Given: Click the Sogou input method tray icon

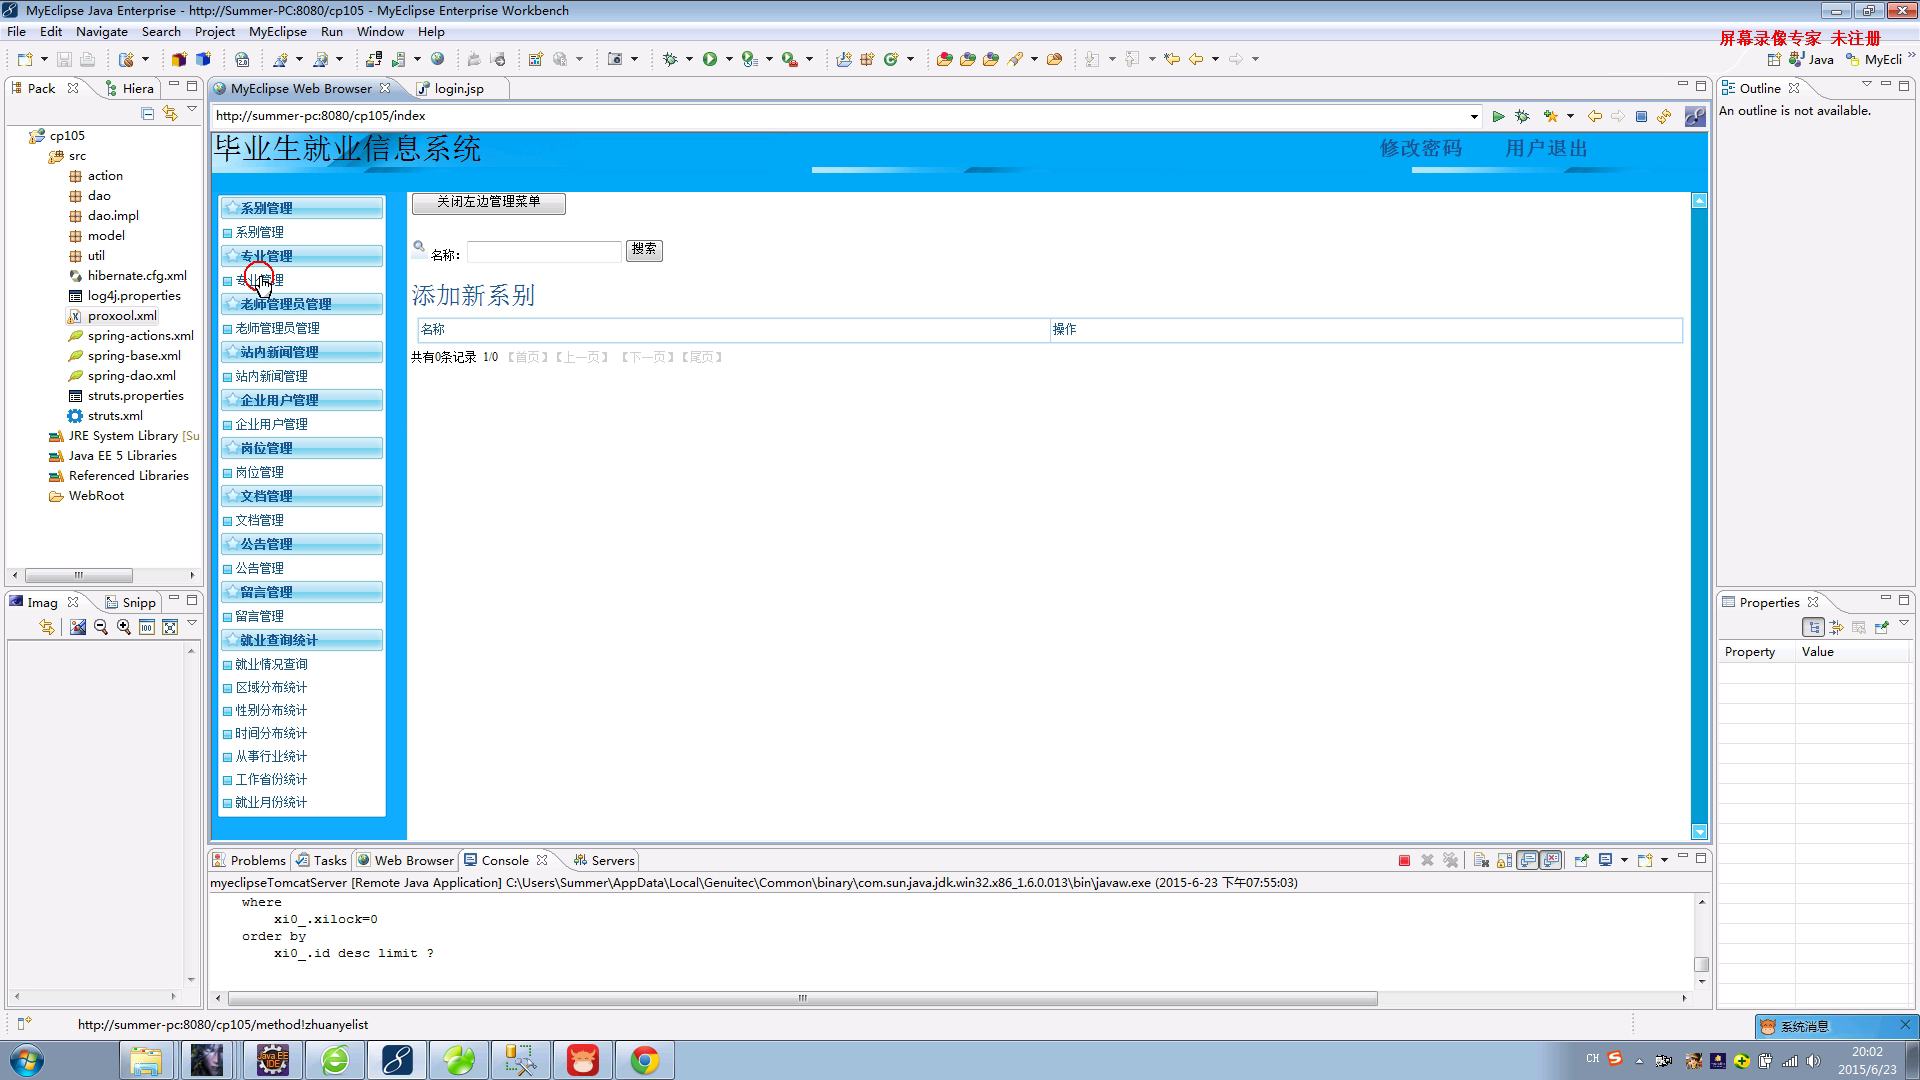Looking at the screenshot, I should point(1615,1058).
